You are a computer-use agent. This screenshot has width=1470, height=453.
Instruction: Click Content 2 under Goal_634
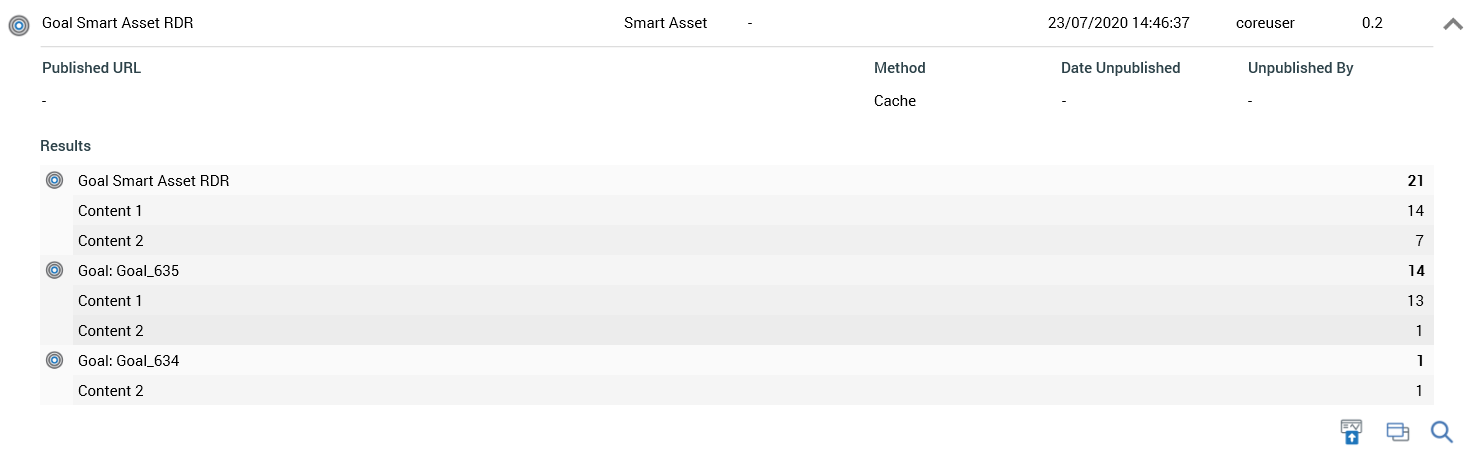coord(110,391)
